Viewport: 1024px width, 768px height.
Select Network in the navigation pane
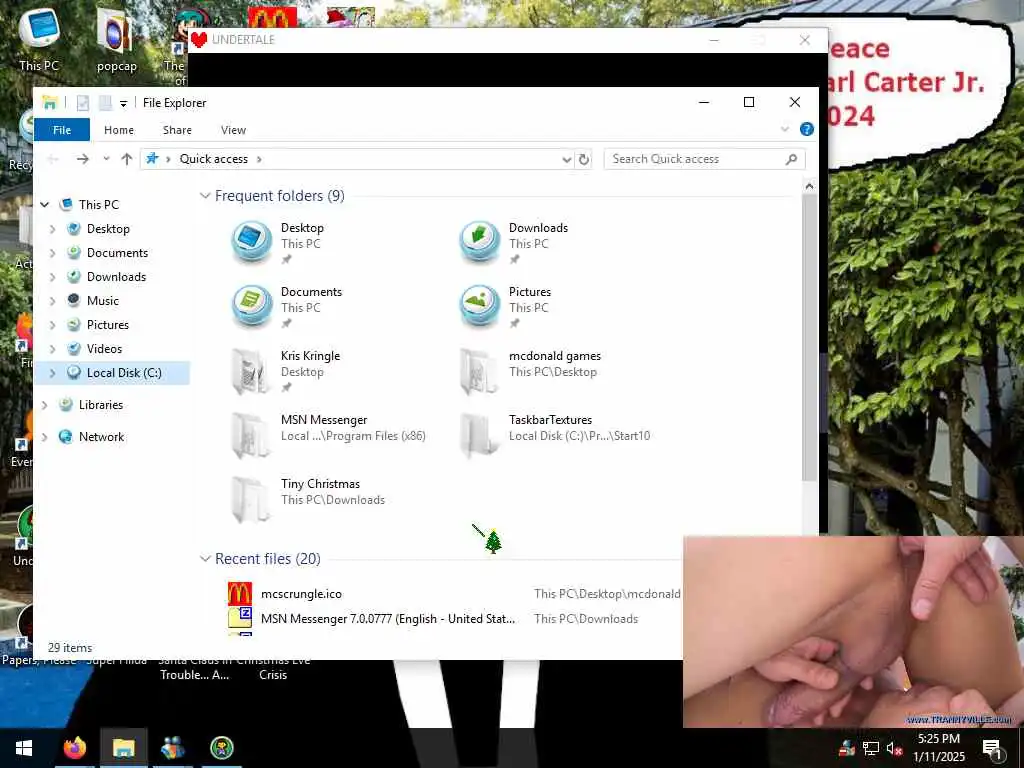[101, 437]
